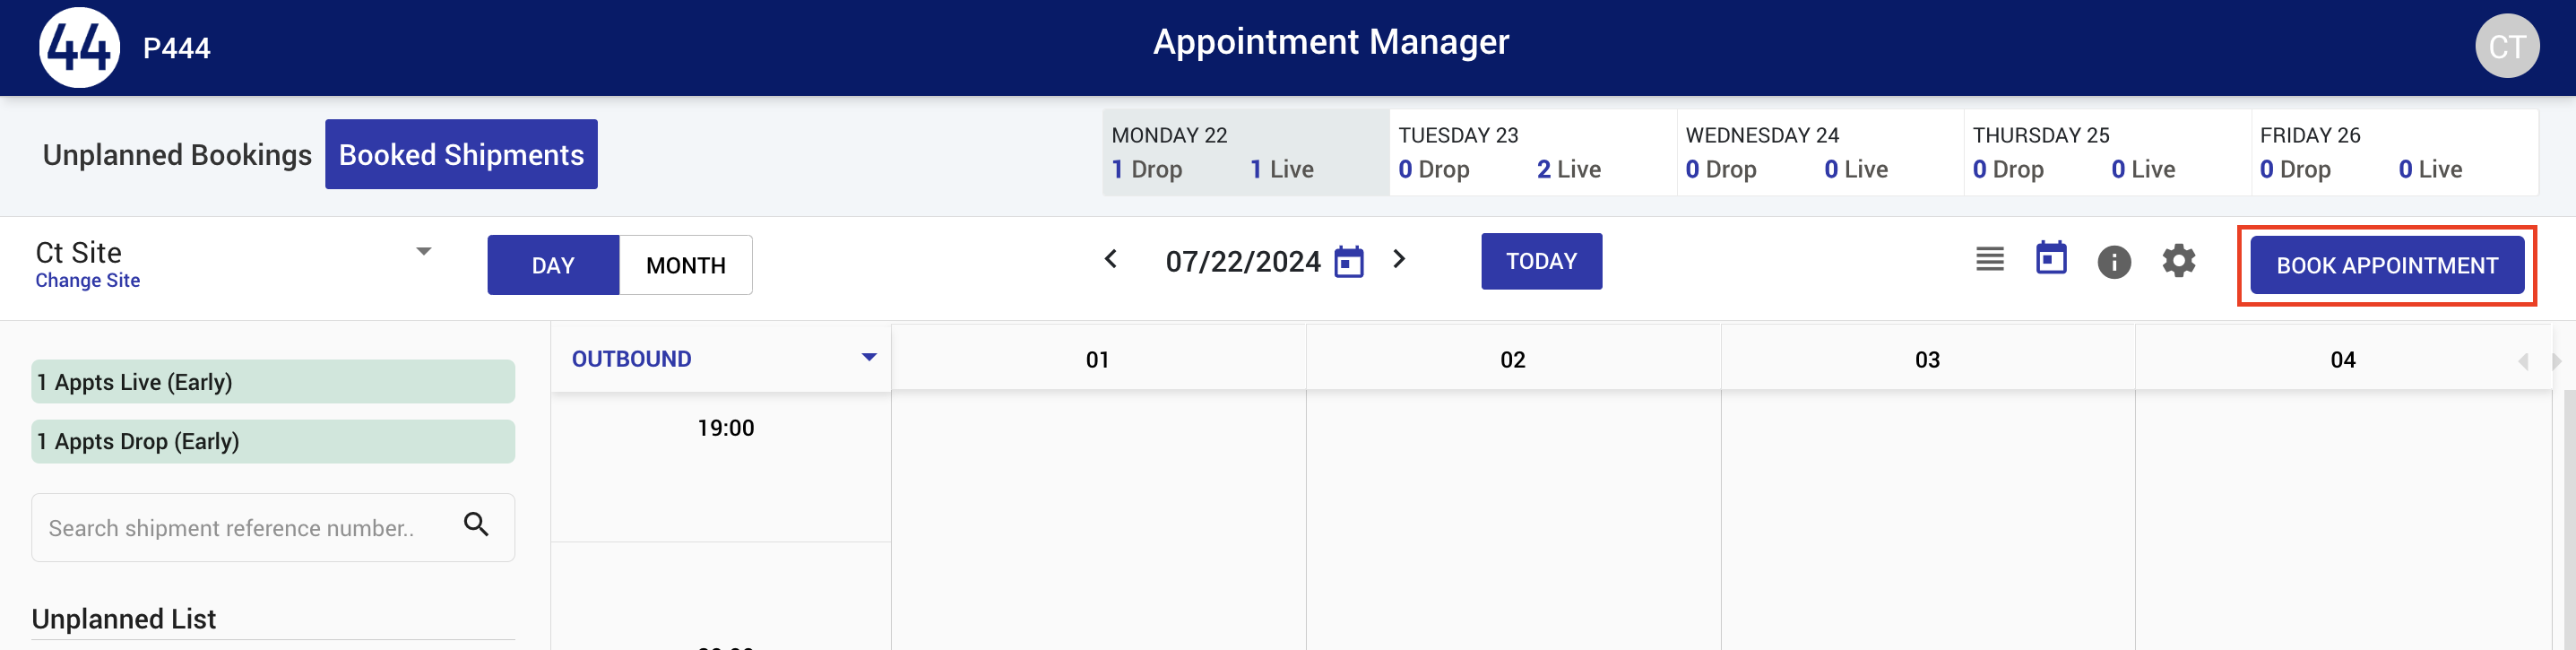Image resolution: width=2576 pixels, height=650 pixels.
Task: Click the BOOK APPOINTMENT button
Action: (x=2386, y=265)
